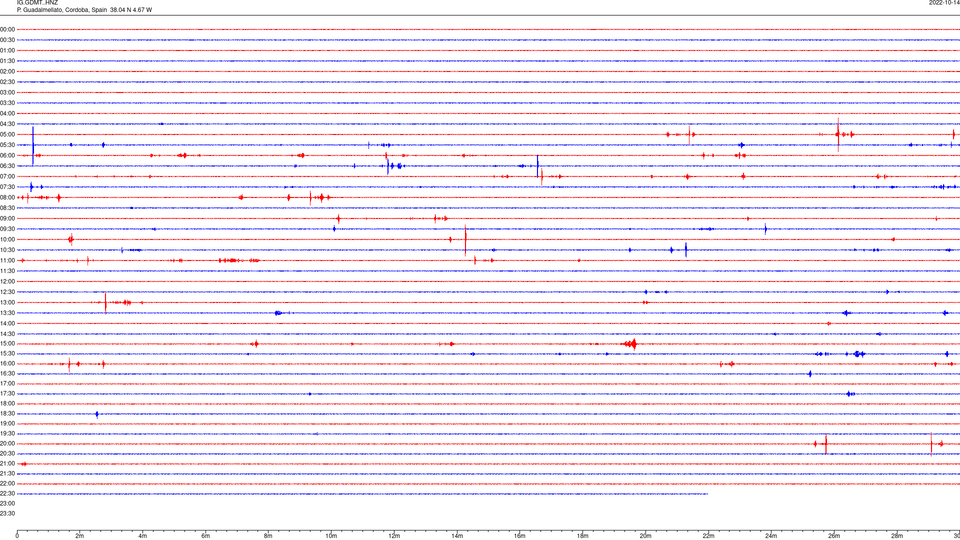Click the '22:00' time row label

[x=7, y=484]
